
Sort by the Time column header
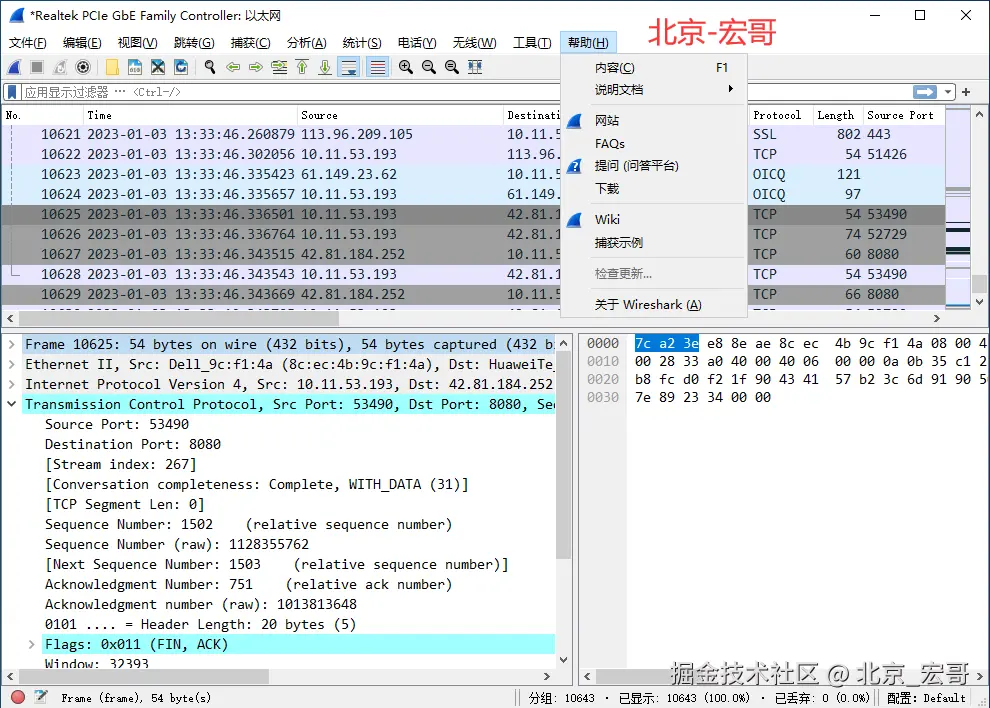(x=190, y=115)
